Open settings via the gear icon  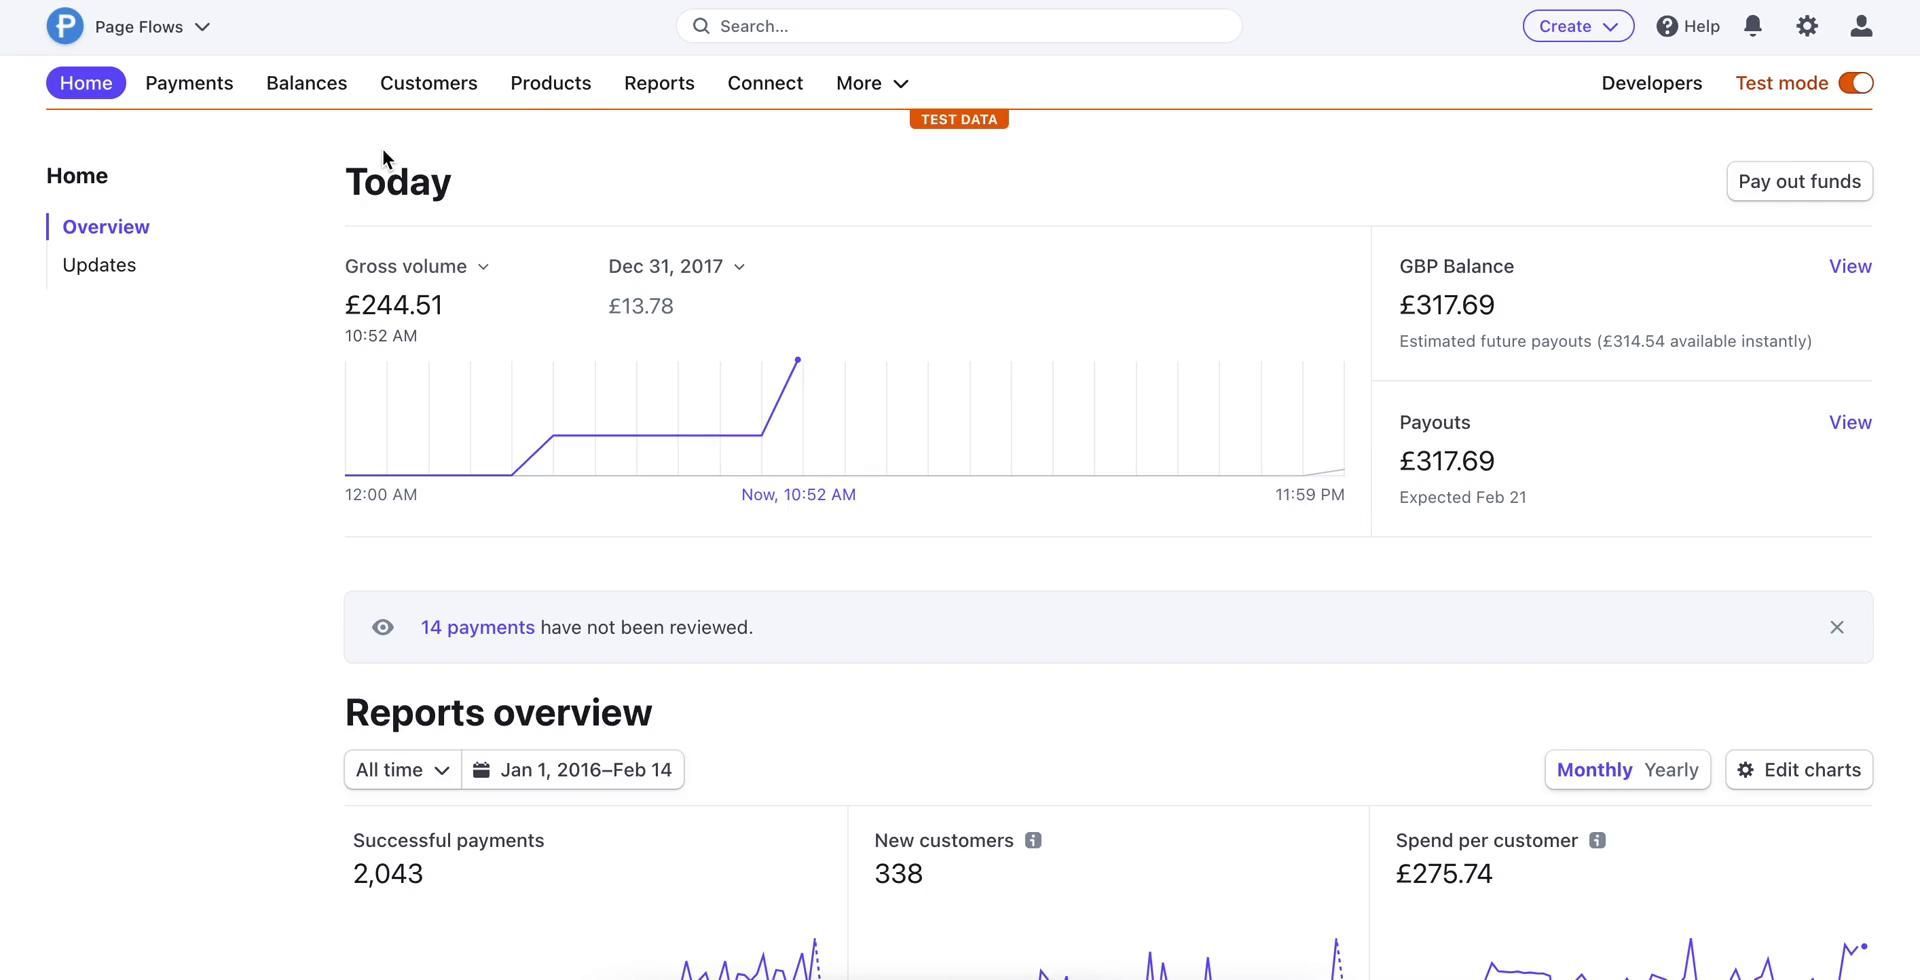coord(1806,26)
